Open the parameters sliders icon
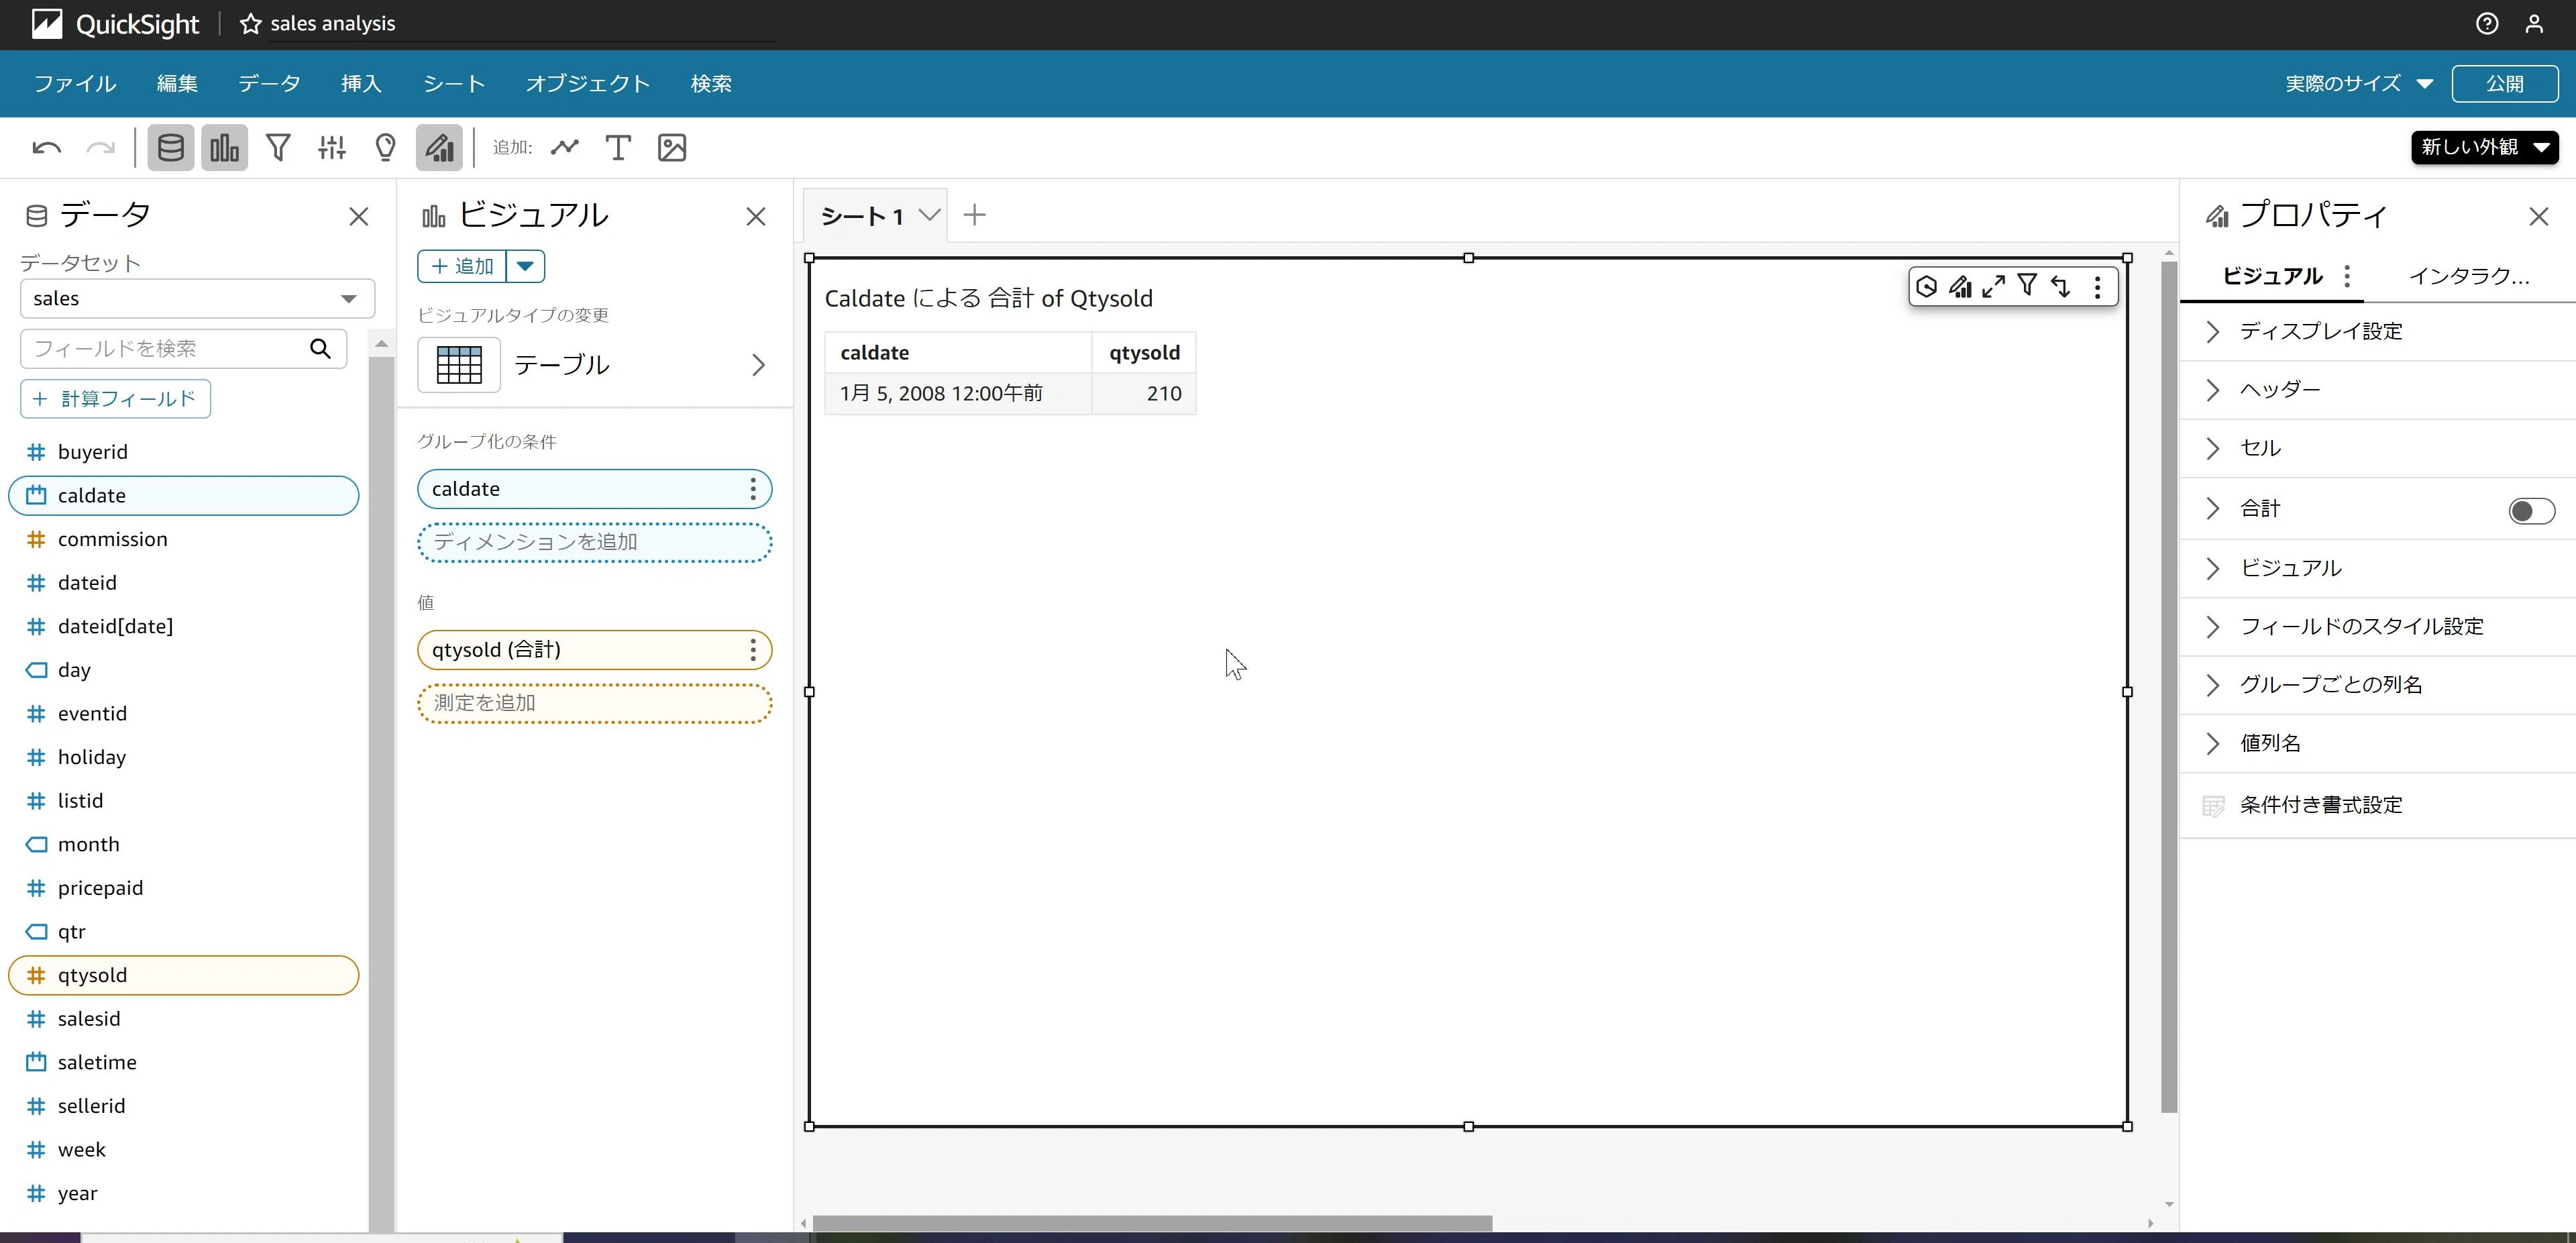The width and height of the screenshot is (2576, 1243). coord(332,148)
